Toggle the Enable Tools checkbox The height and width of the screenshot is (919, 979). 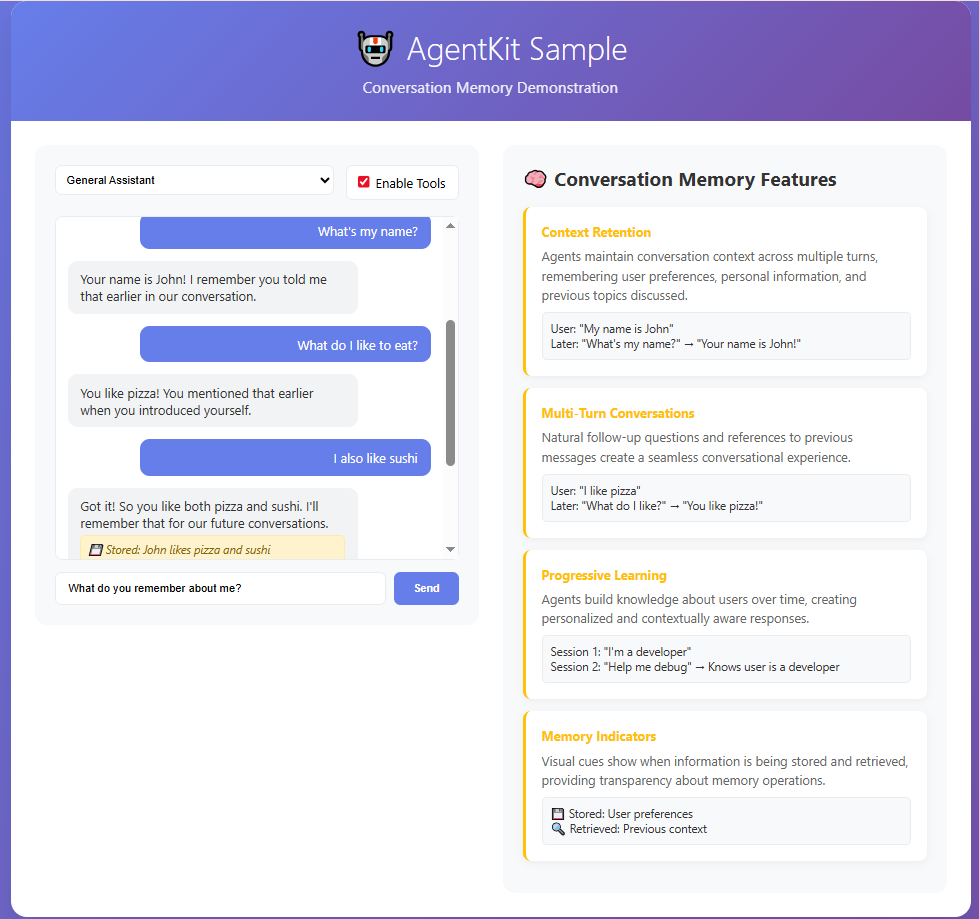point(364,182)
